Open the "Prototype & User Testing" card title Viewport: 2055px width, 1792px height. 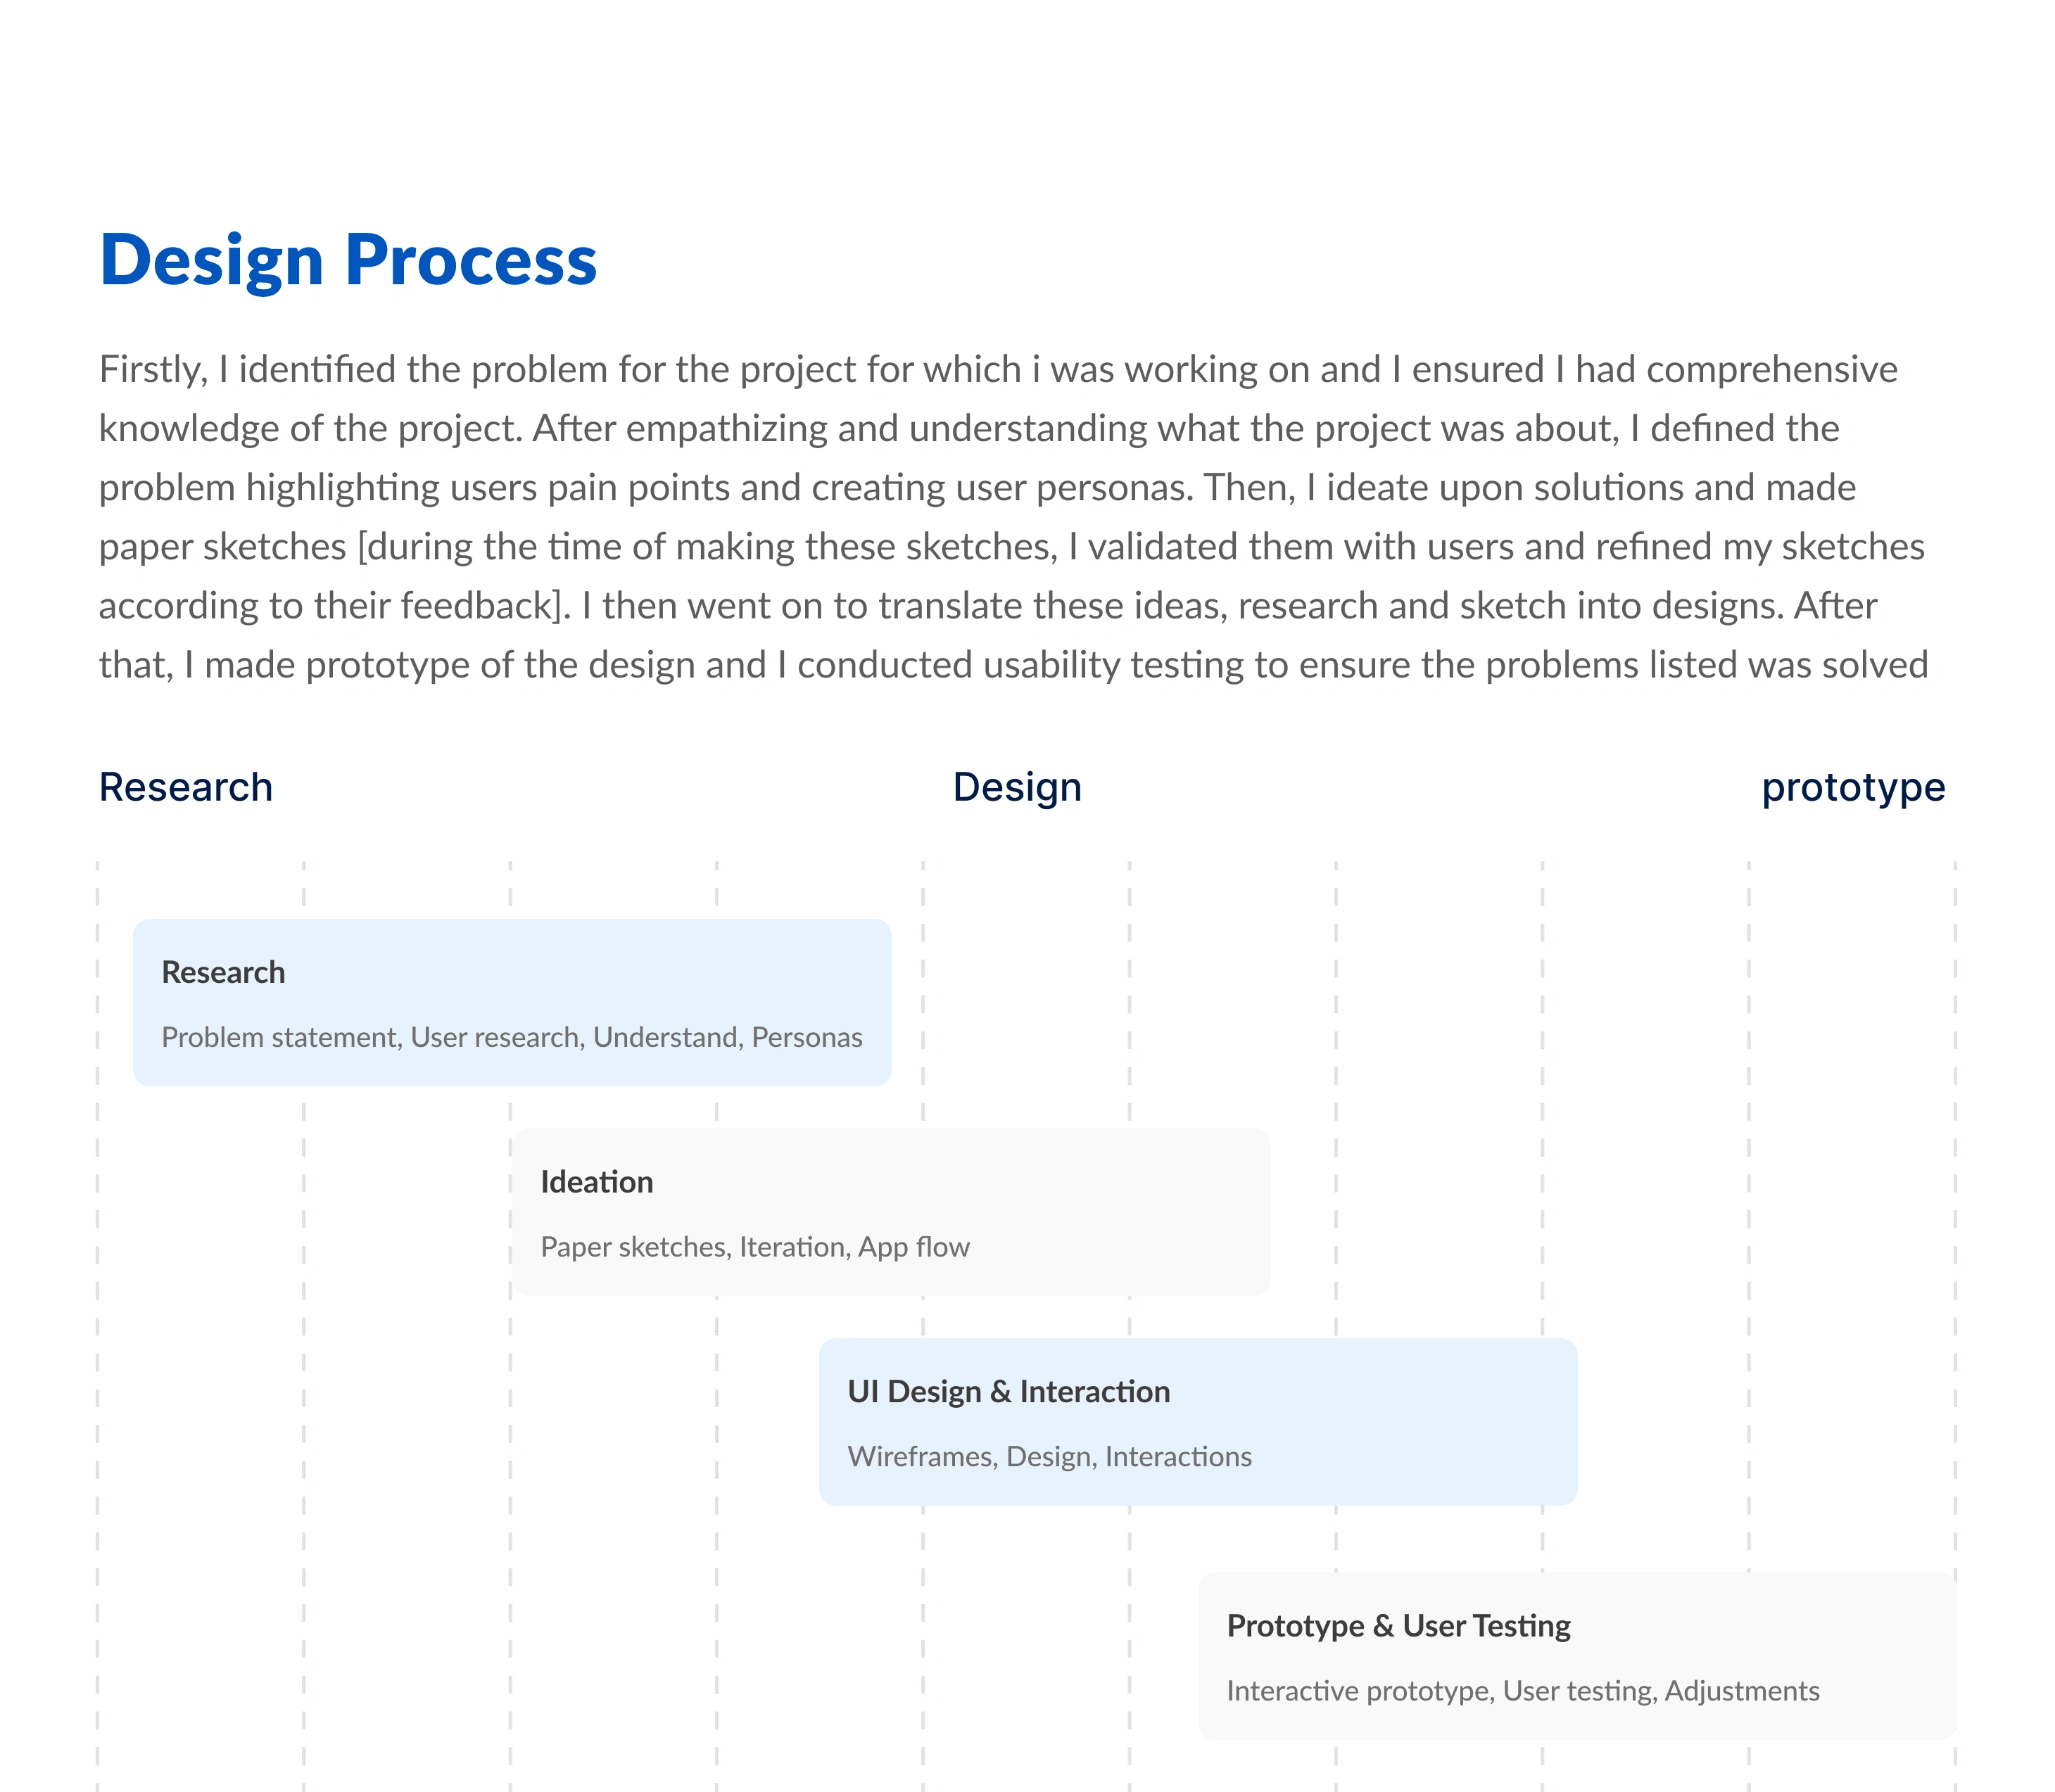[1398, 1626]
